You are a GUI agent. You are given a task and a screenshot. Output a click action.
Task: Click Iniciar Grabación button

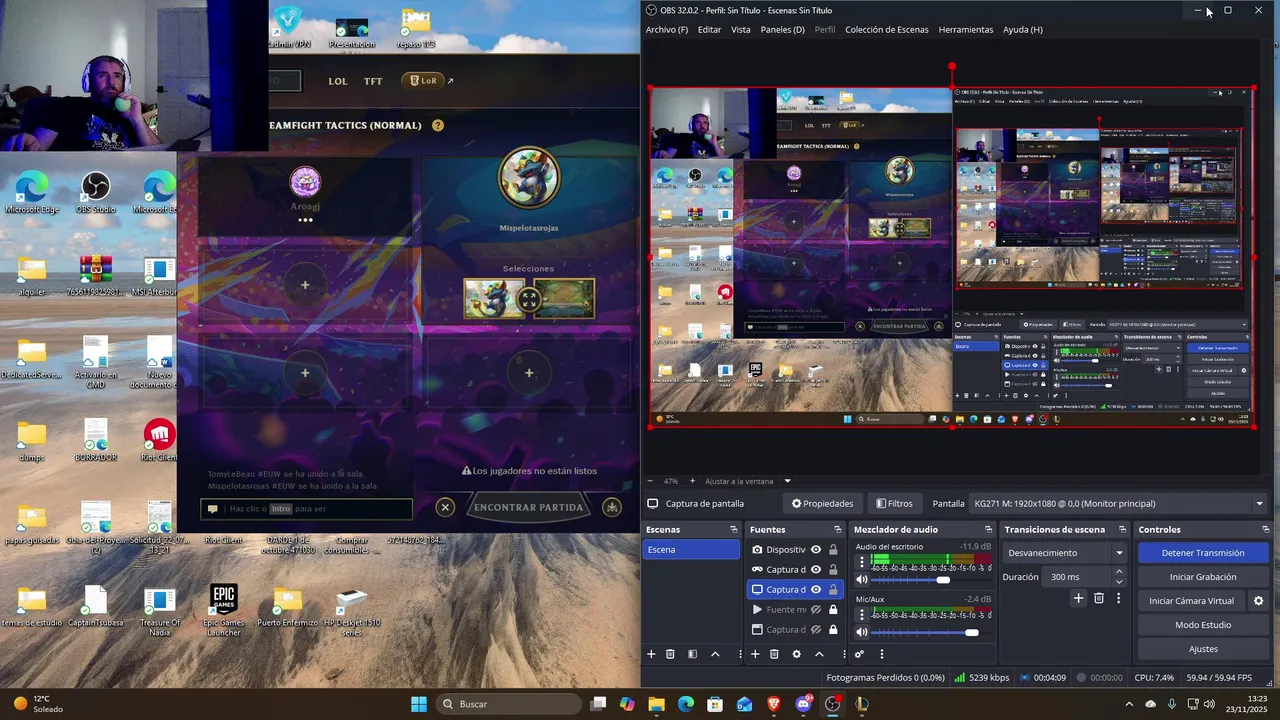[x=1203, y=577]
